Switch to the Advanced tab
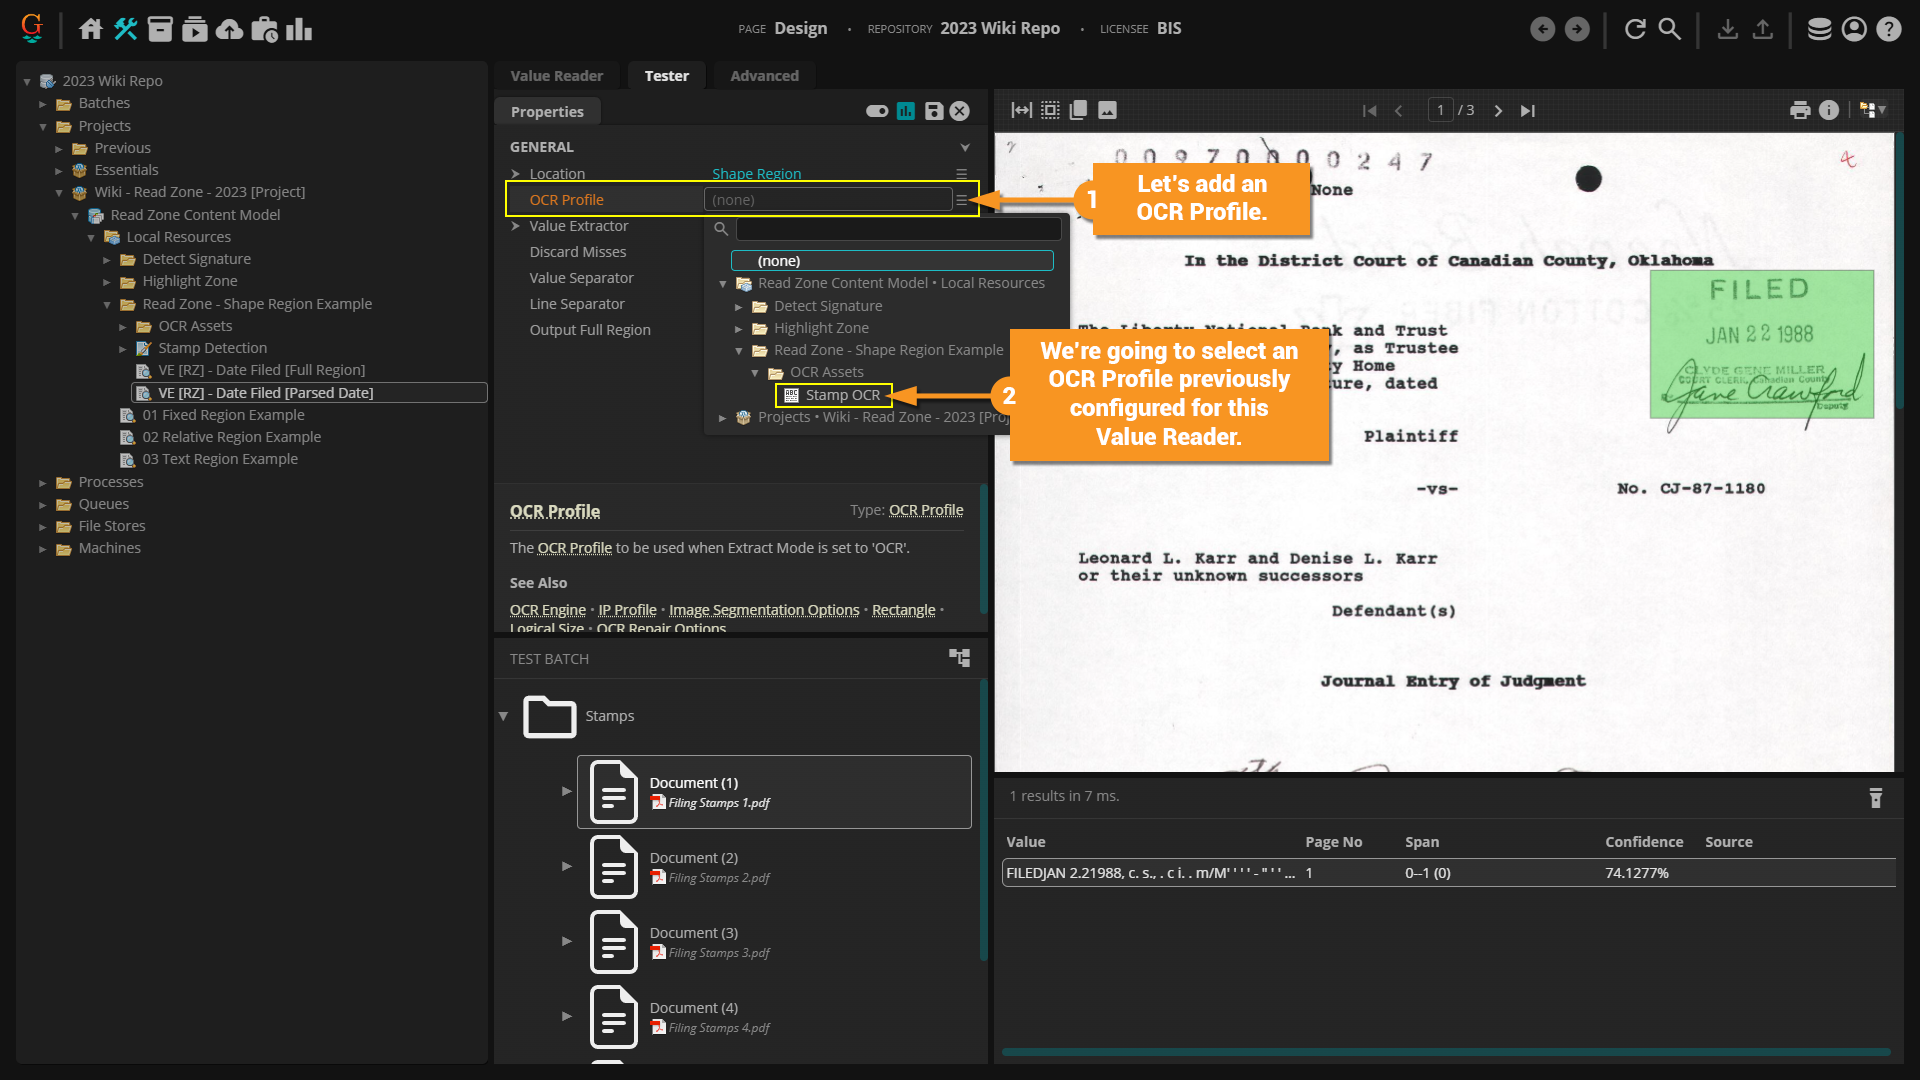The width and height of the screenshot is (1920, 1080). (x=764, y=76)
